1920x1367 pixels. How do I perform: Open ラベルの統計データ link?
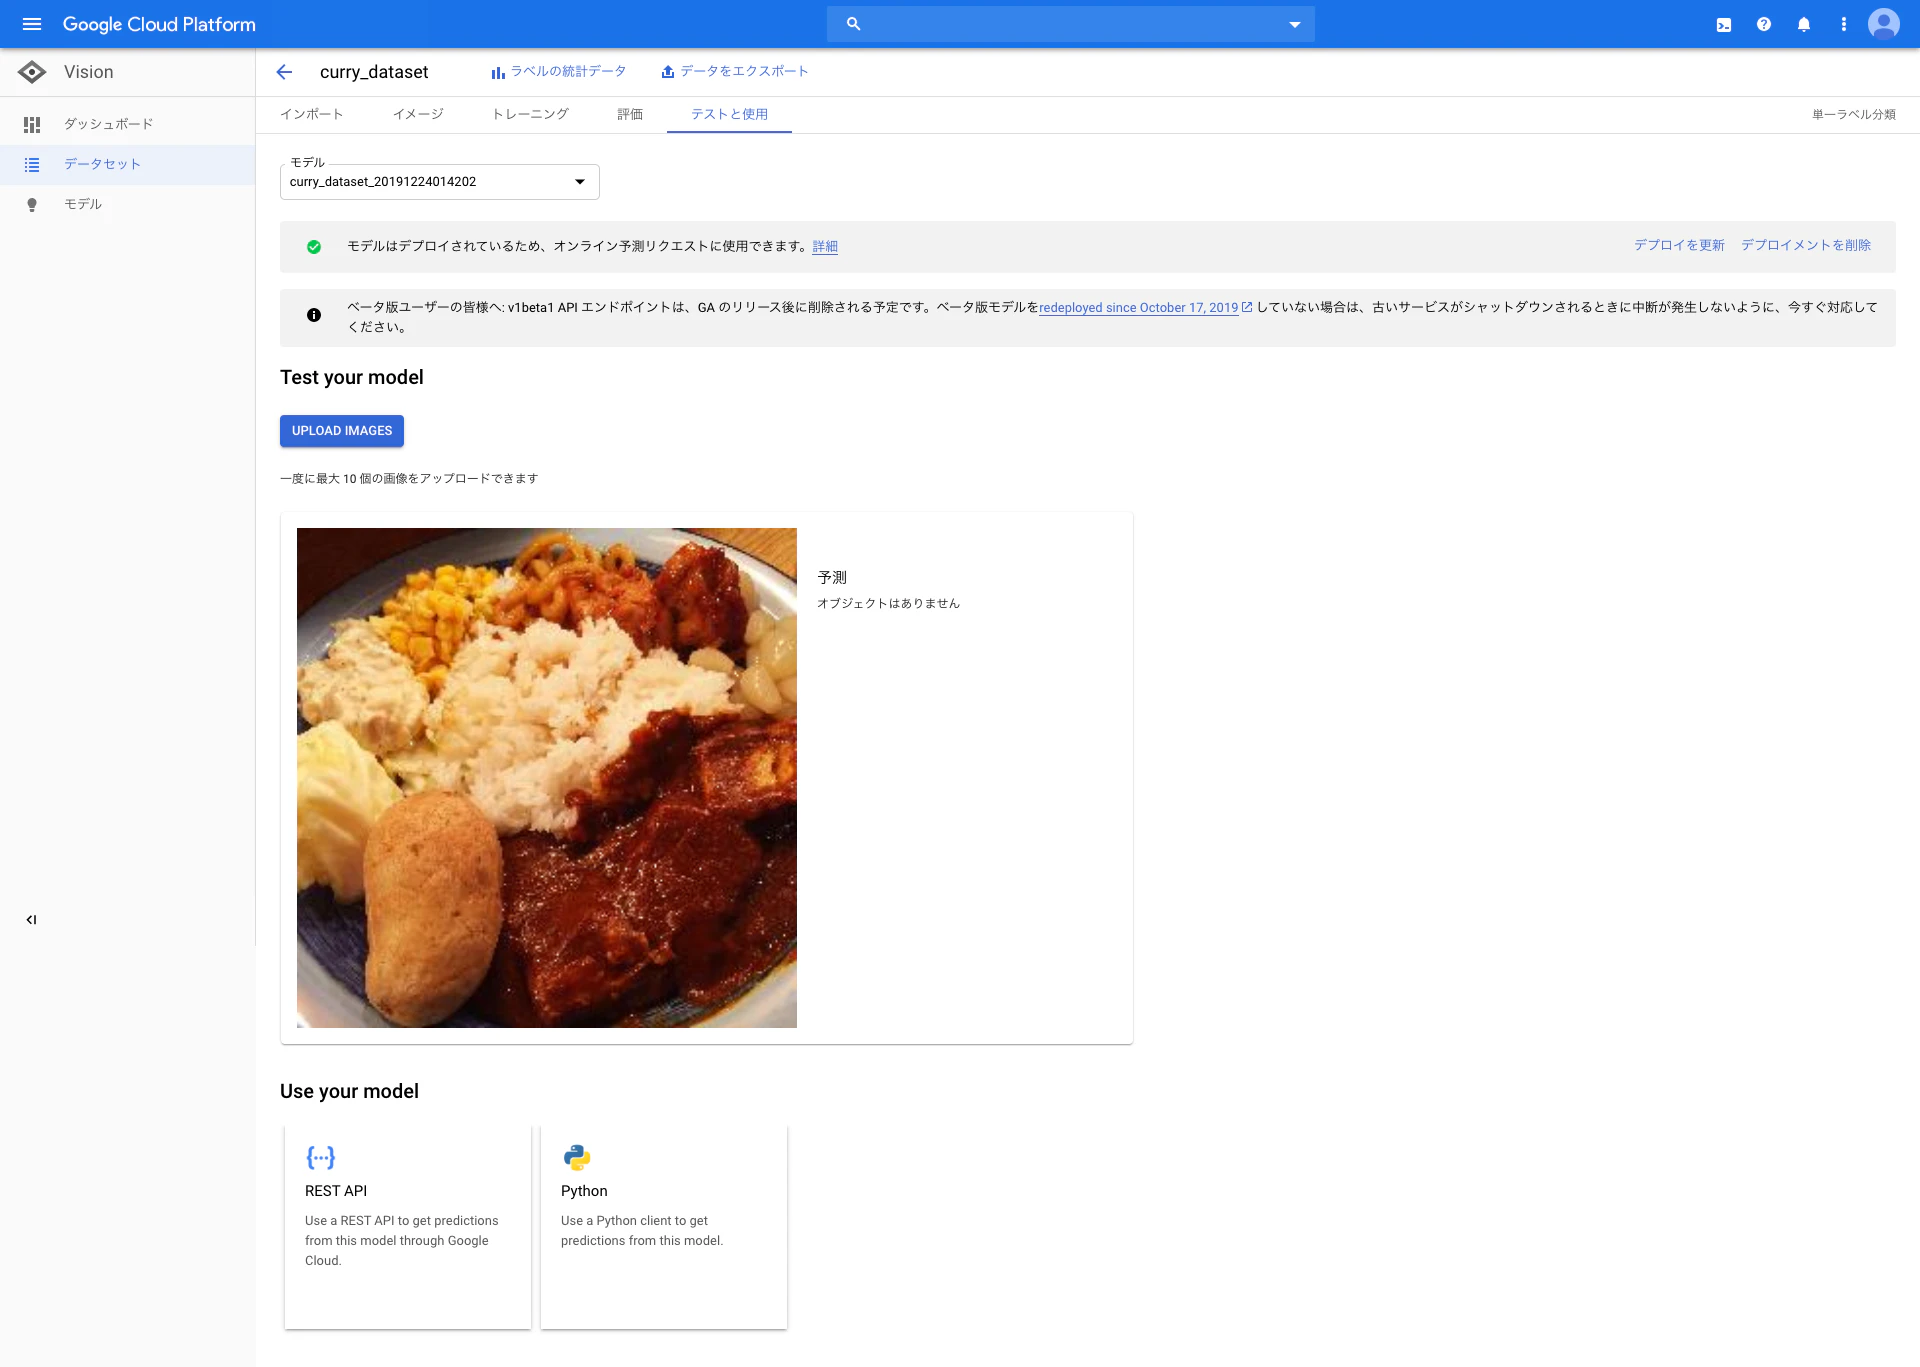558,72
